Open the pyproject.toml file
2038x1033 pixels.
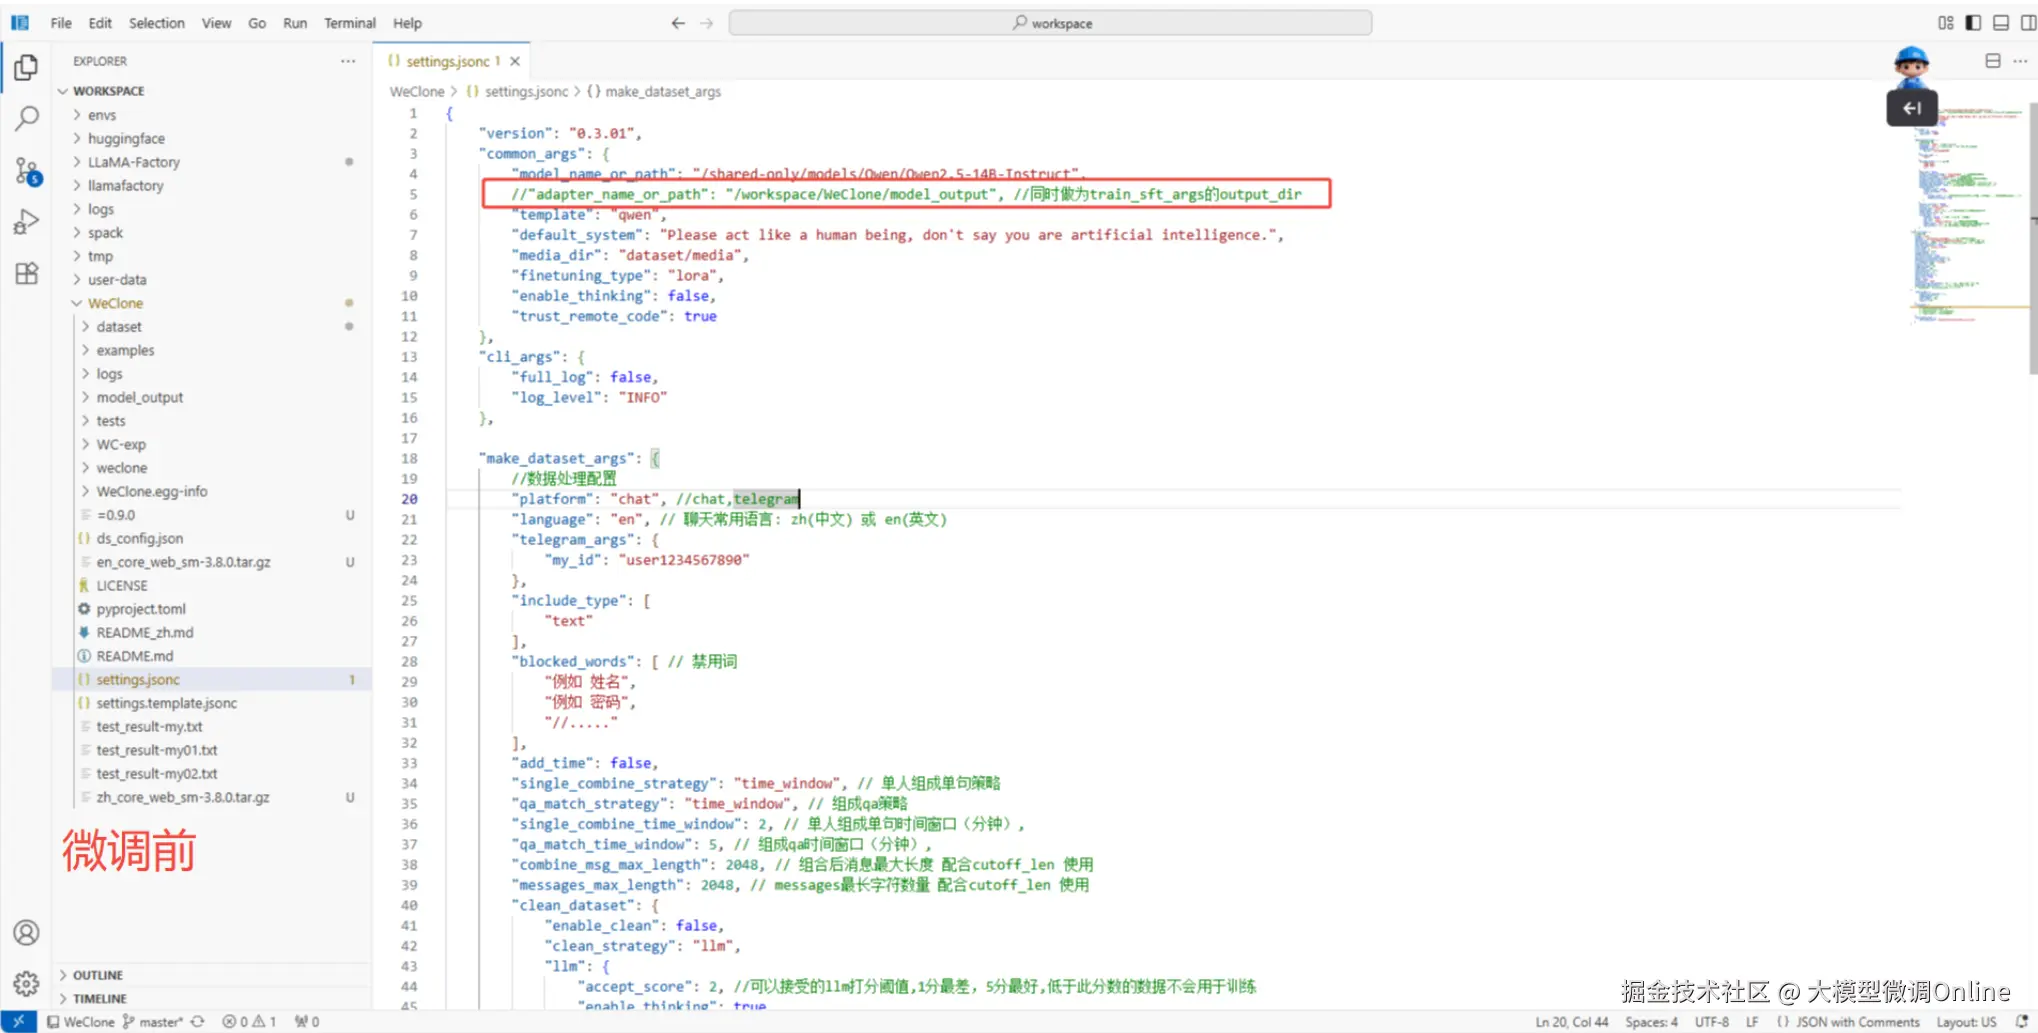point(141,609)
